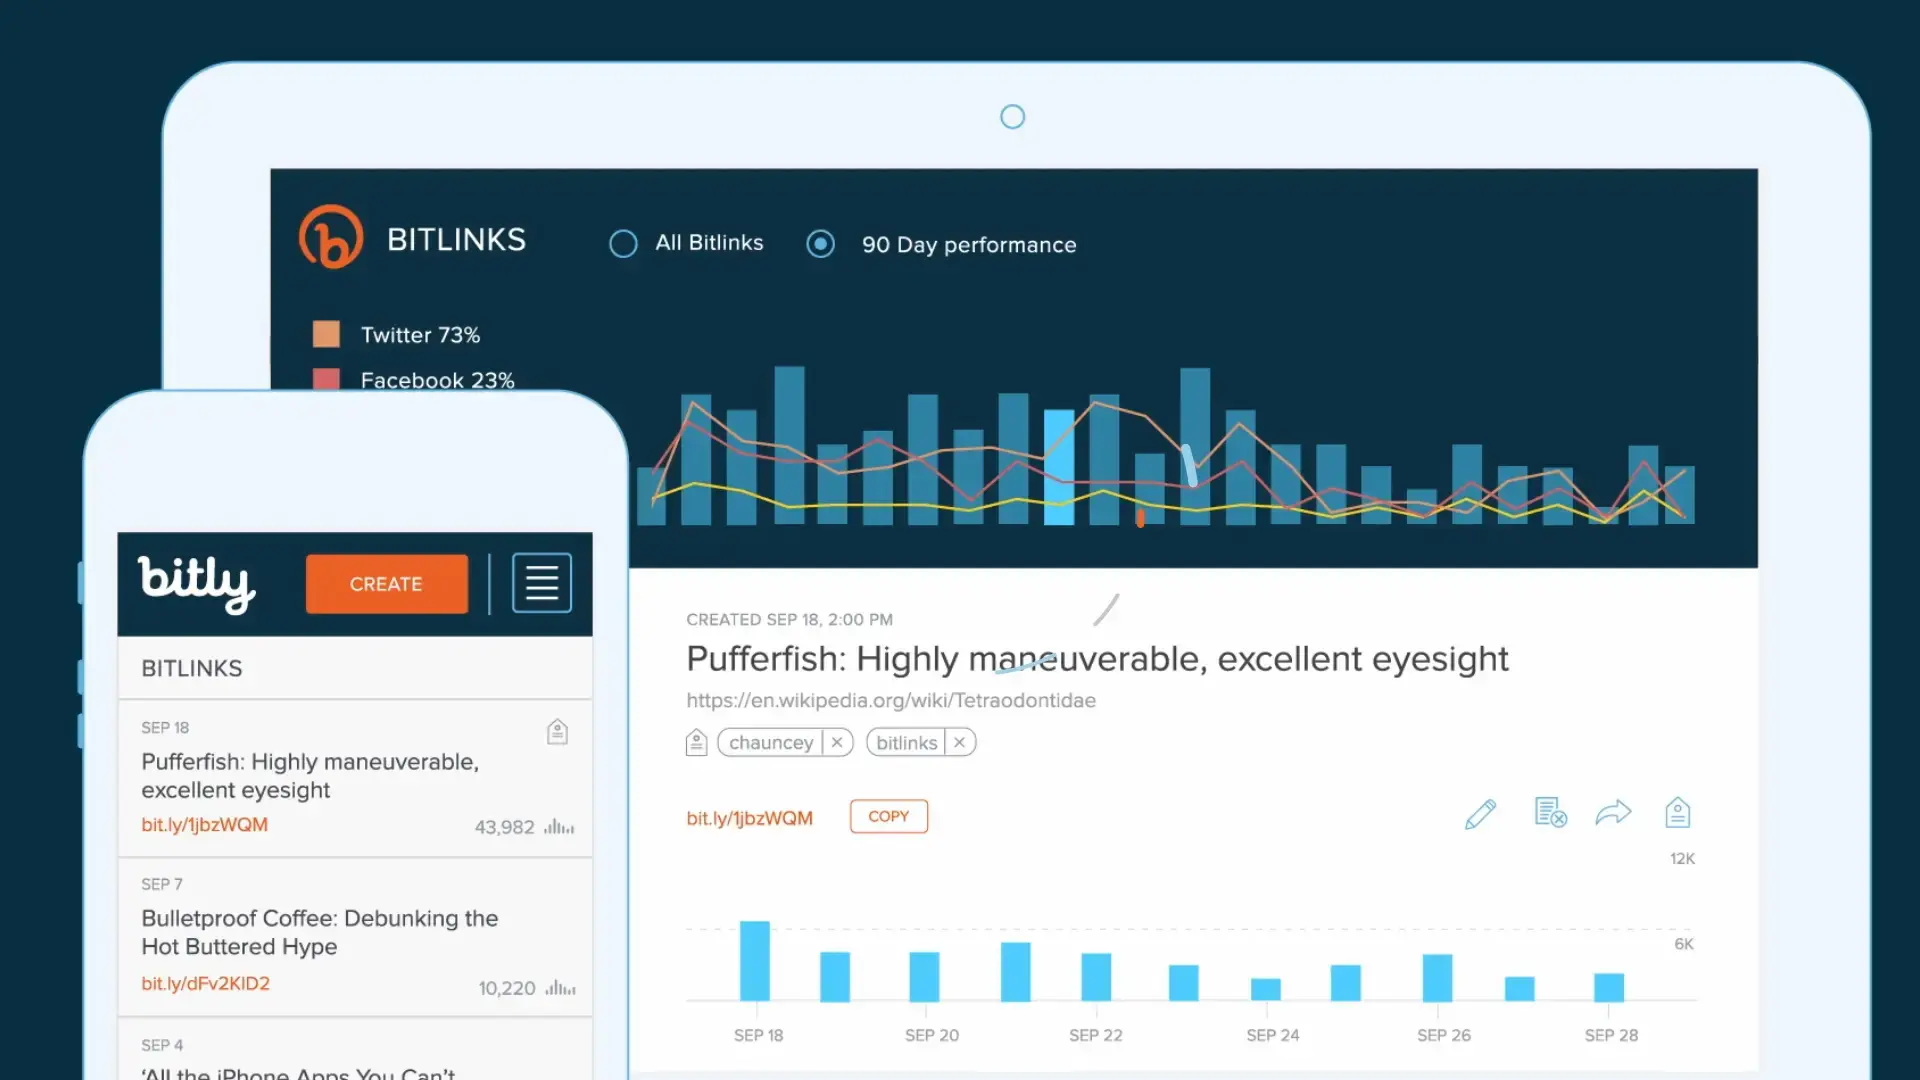1920x1080 pixels.
Task: Remove the chauncey tag
Action: click(x=837, y=743)
